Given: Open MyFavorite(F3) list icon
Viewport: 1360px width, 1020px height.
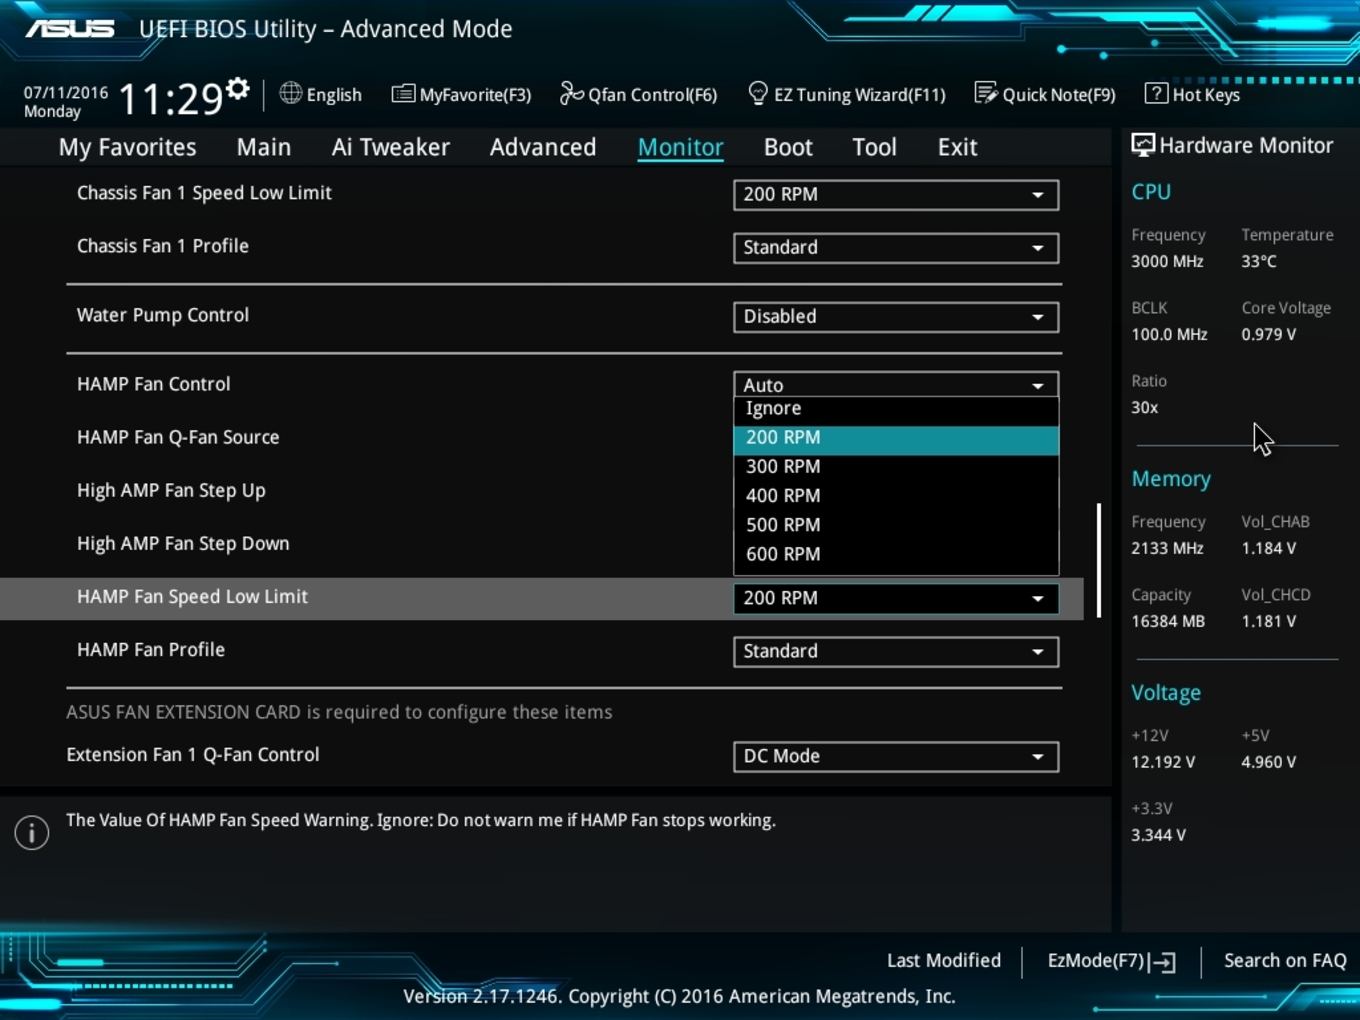Looking at the screenshot, I should click(x=403, y=94).
